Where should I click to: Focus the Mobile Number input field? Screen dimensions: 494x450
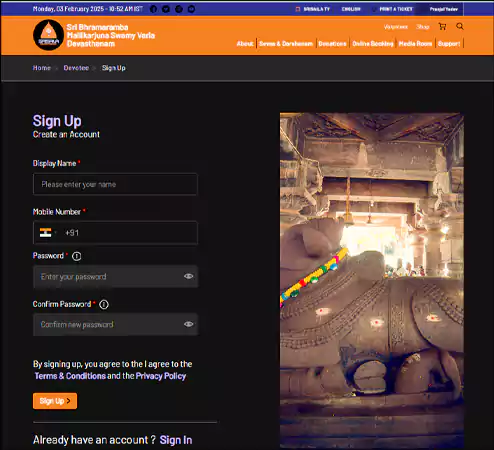coord(115,233)
